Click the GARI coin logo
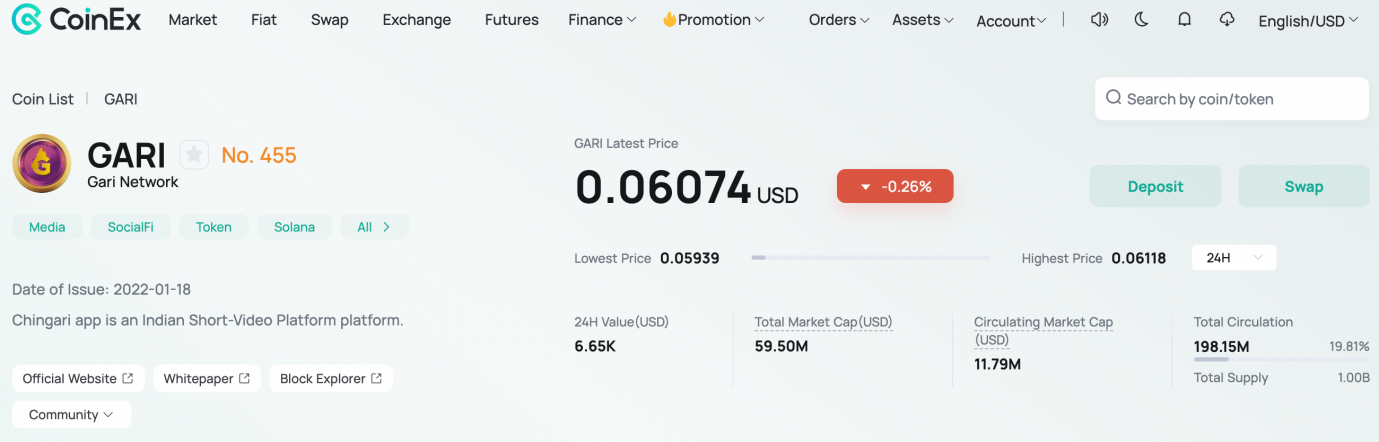1379x442 pixels. 41,163
